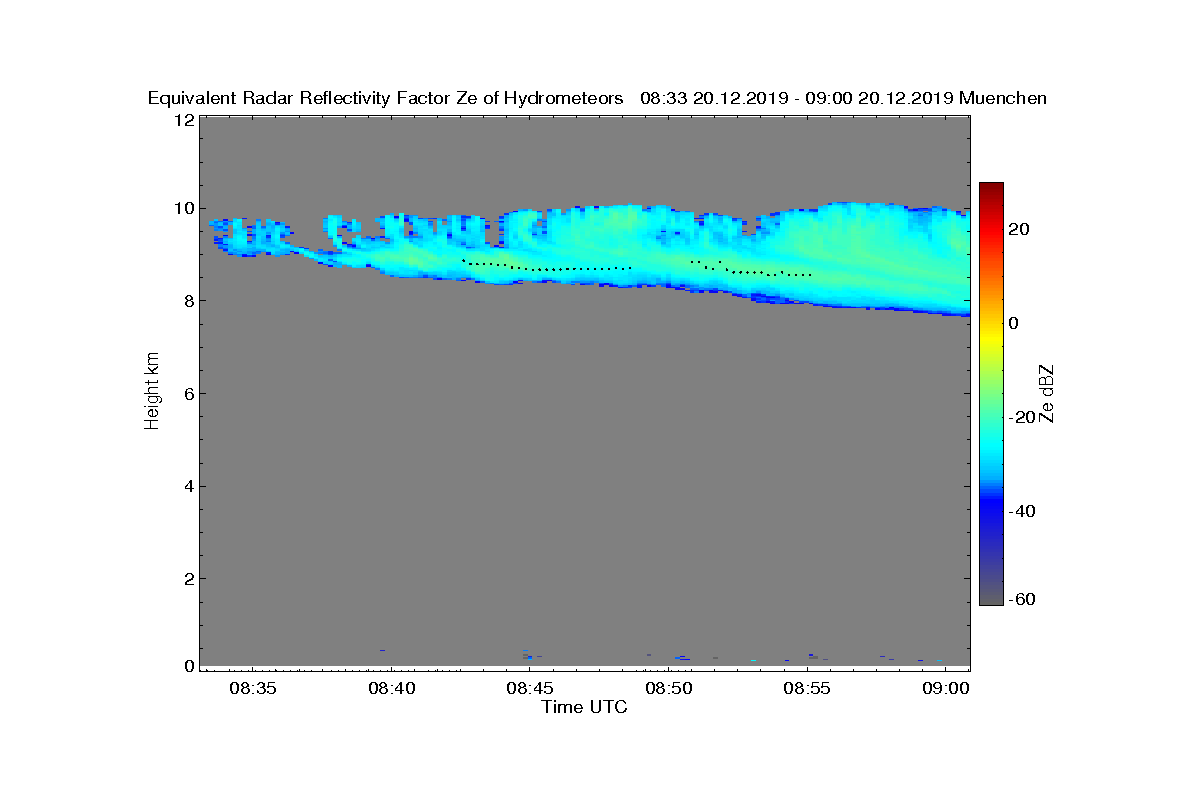Click the 08:50 time tick label
The height and width of the screenshot is (800, 1200).
[668, 688]
